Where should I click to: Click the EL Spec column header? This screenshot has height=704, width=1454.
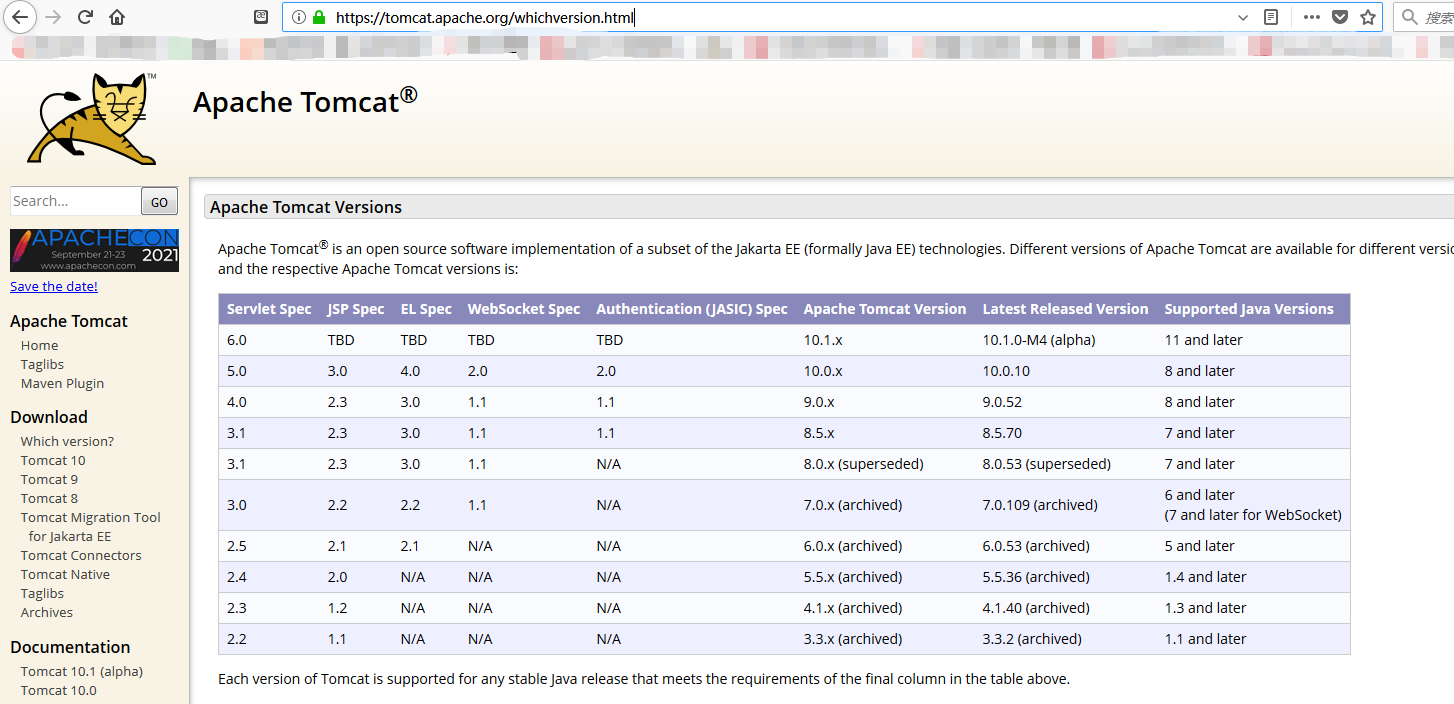point(426,309)
